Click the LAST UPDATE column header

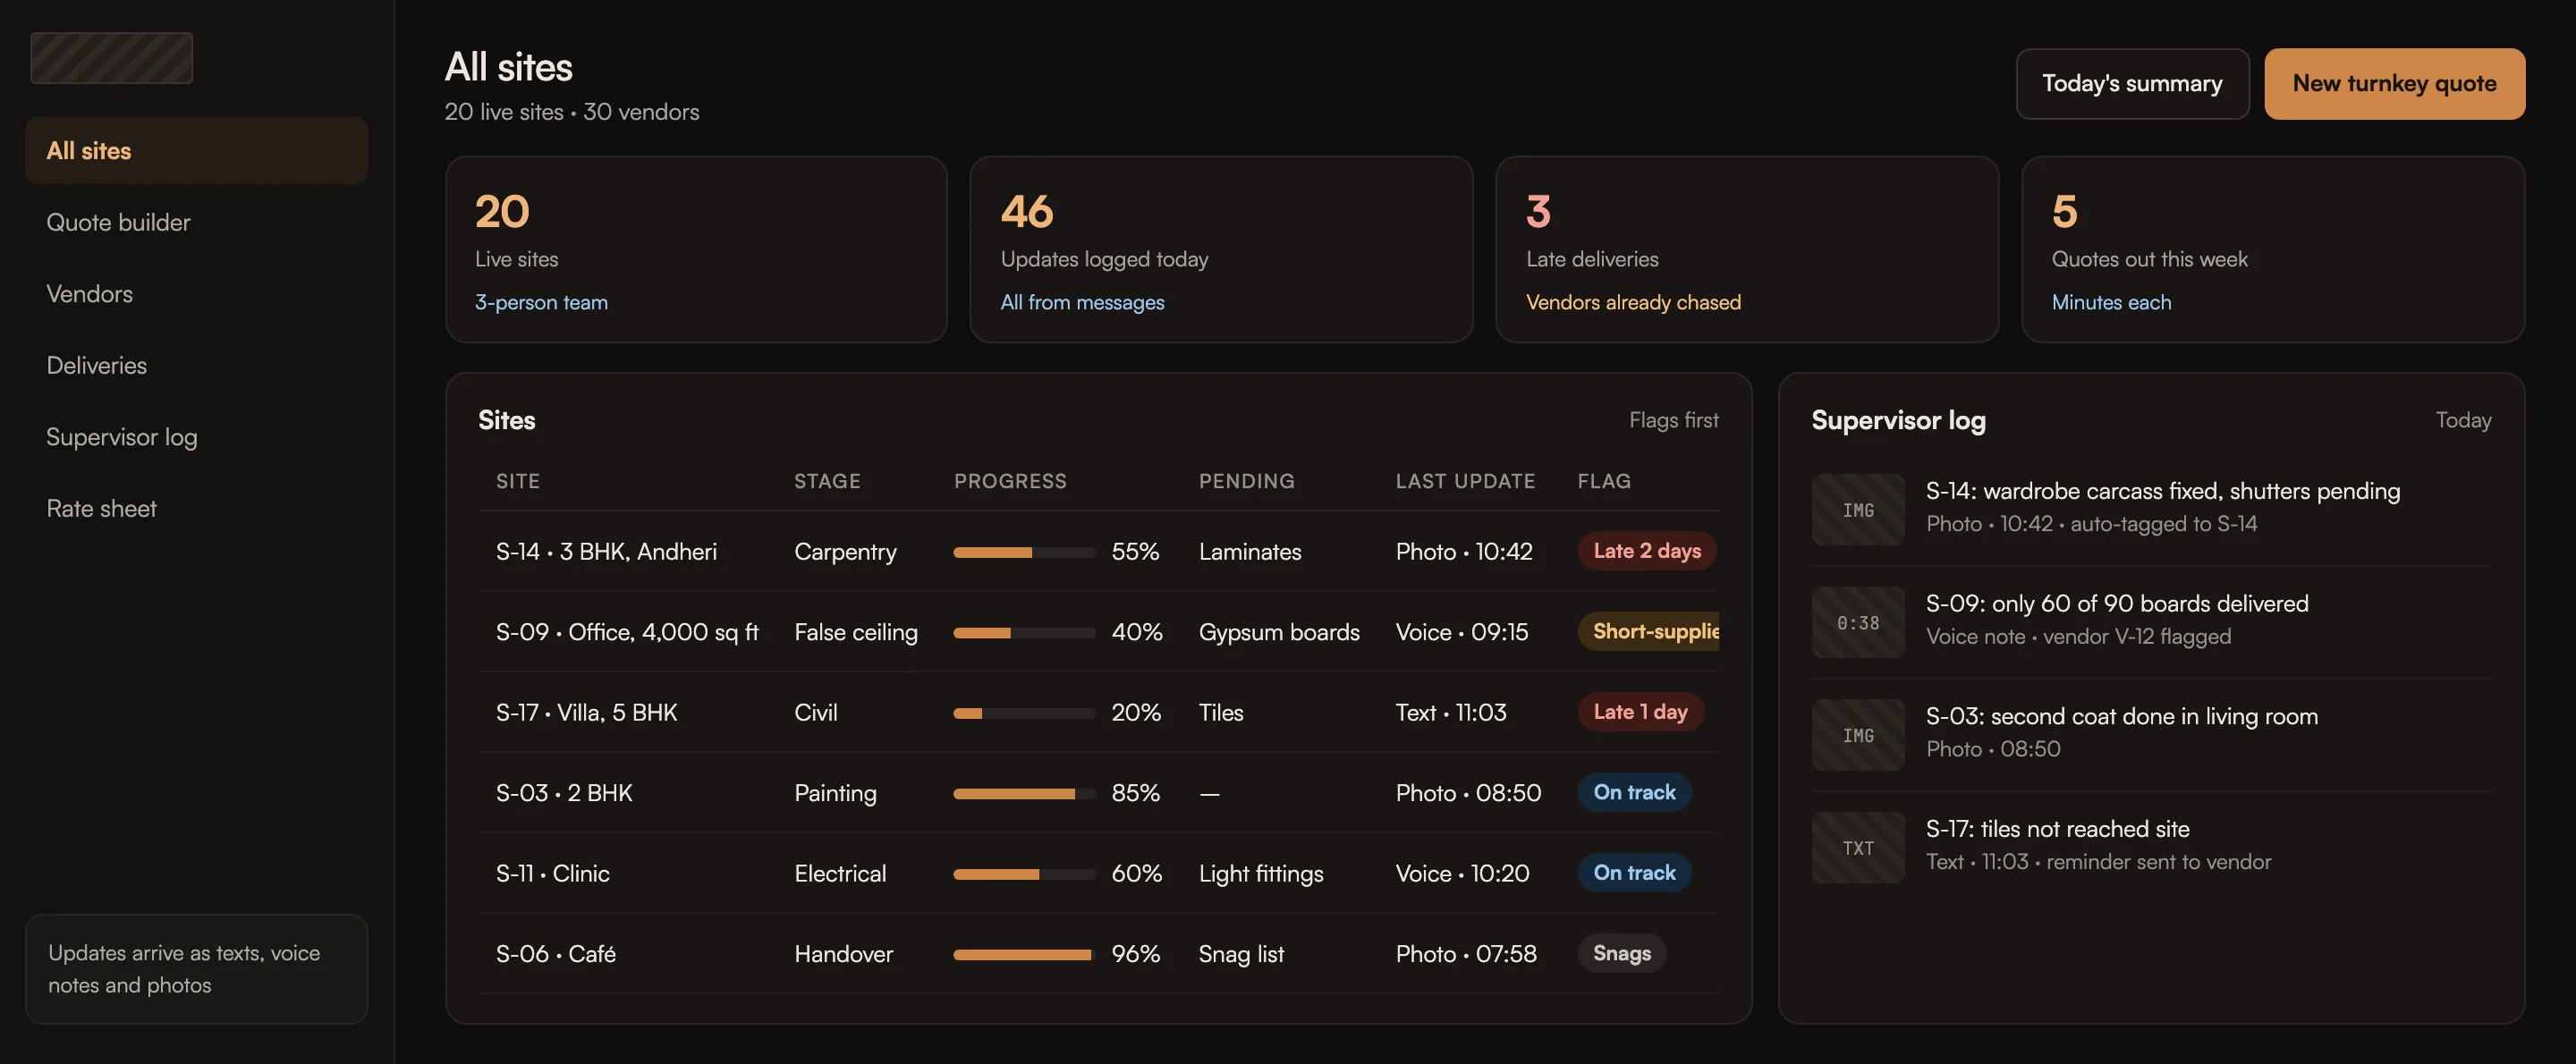[1465, 481]
